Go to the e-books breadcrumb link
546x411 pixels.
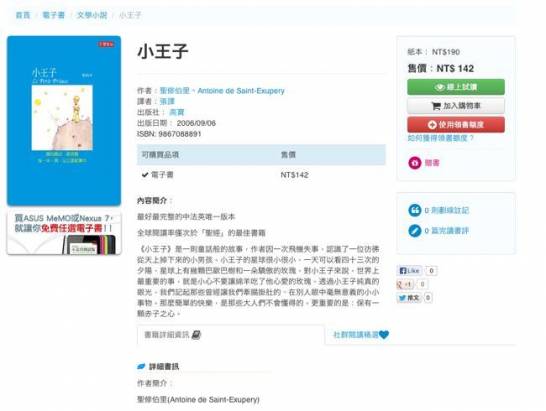(54, 15)
